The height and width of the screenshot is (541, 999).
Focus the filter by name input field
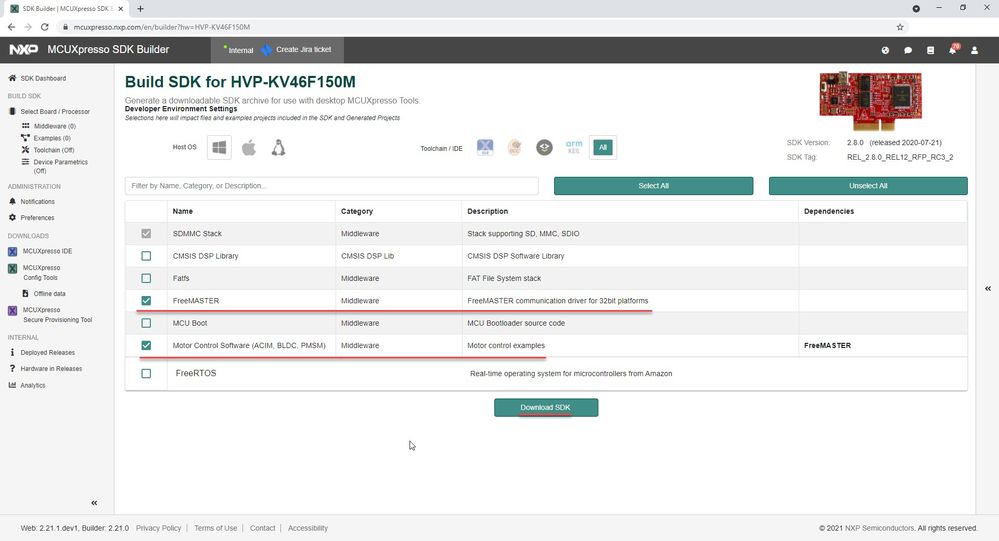pos(331,186)
